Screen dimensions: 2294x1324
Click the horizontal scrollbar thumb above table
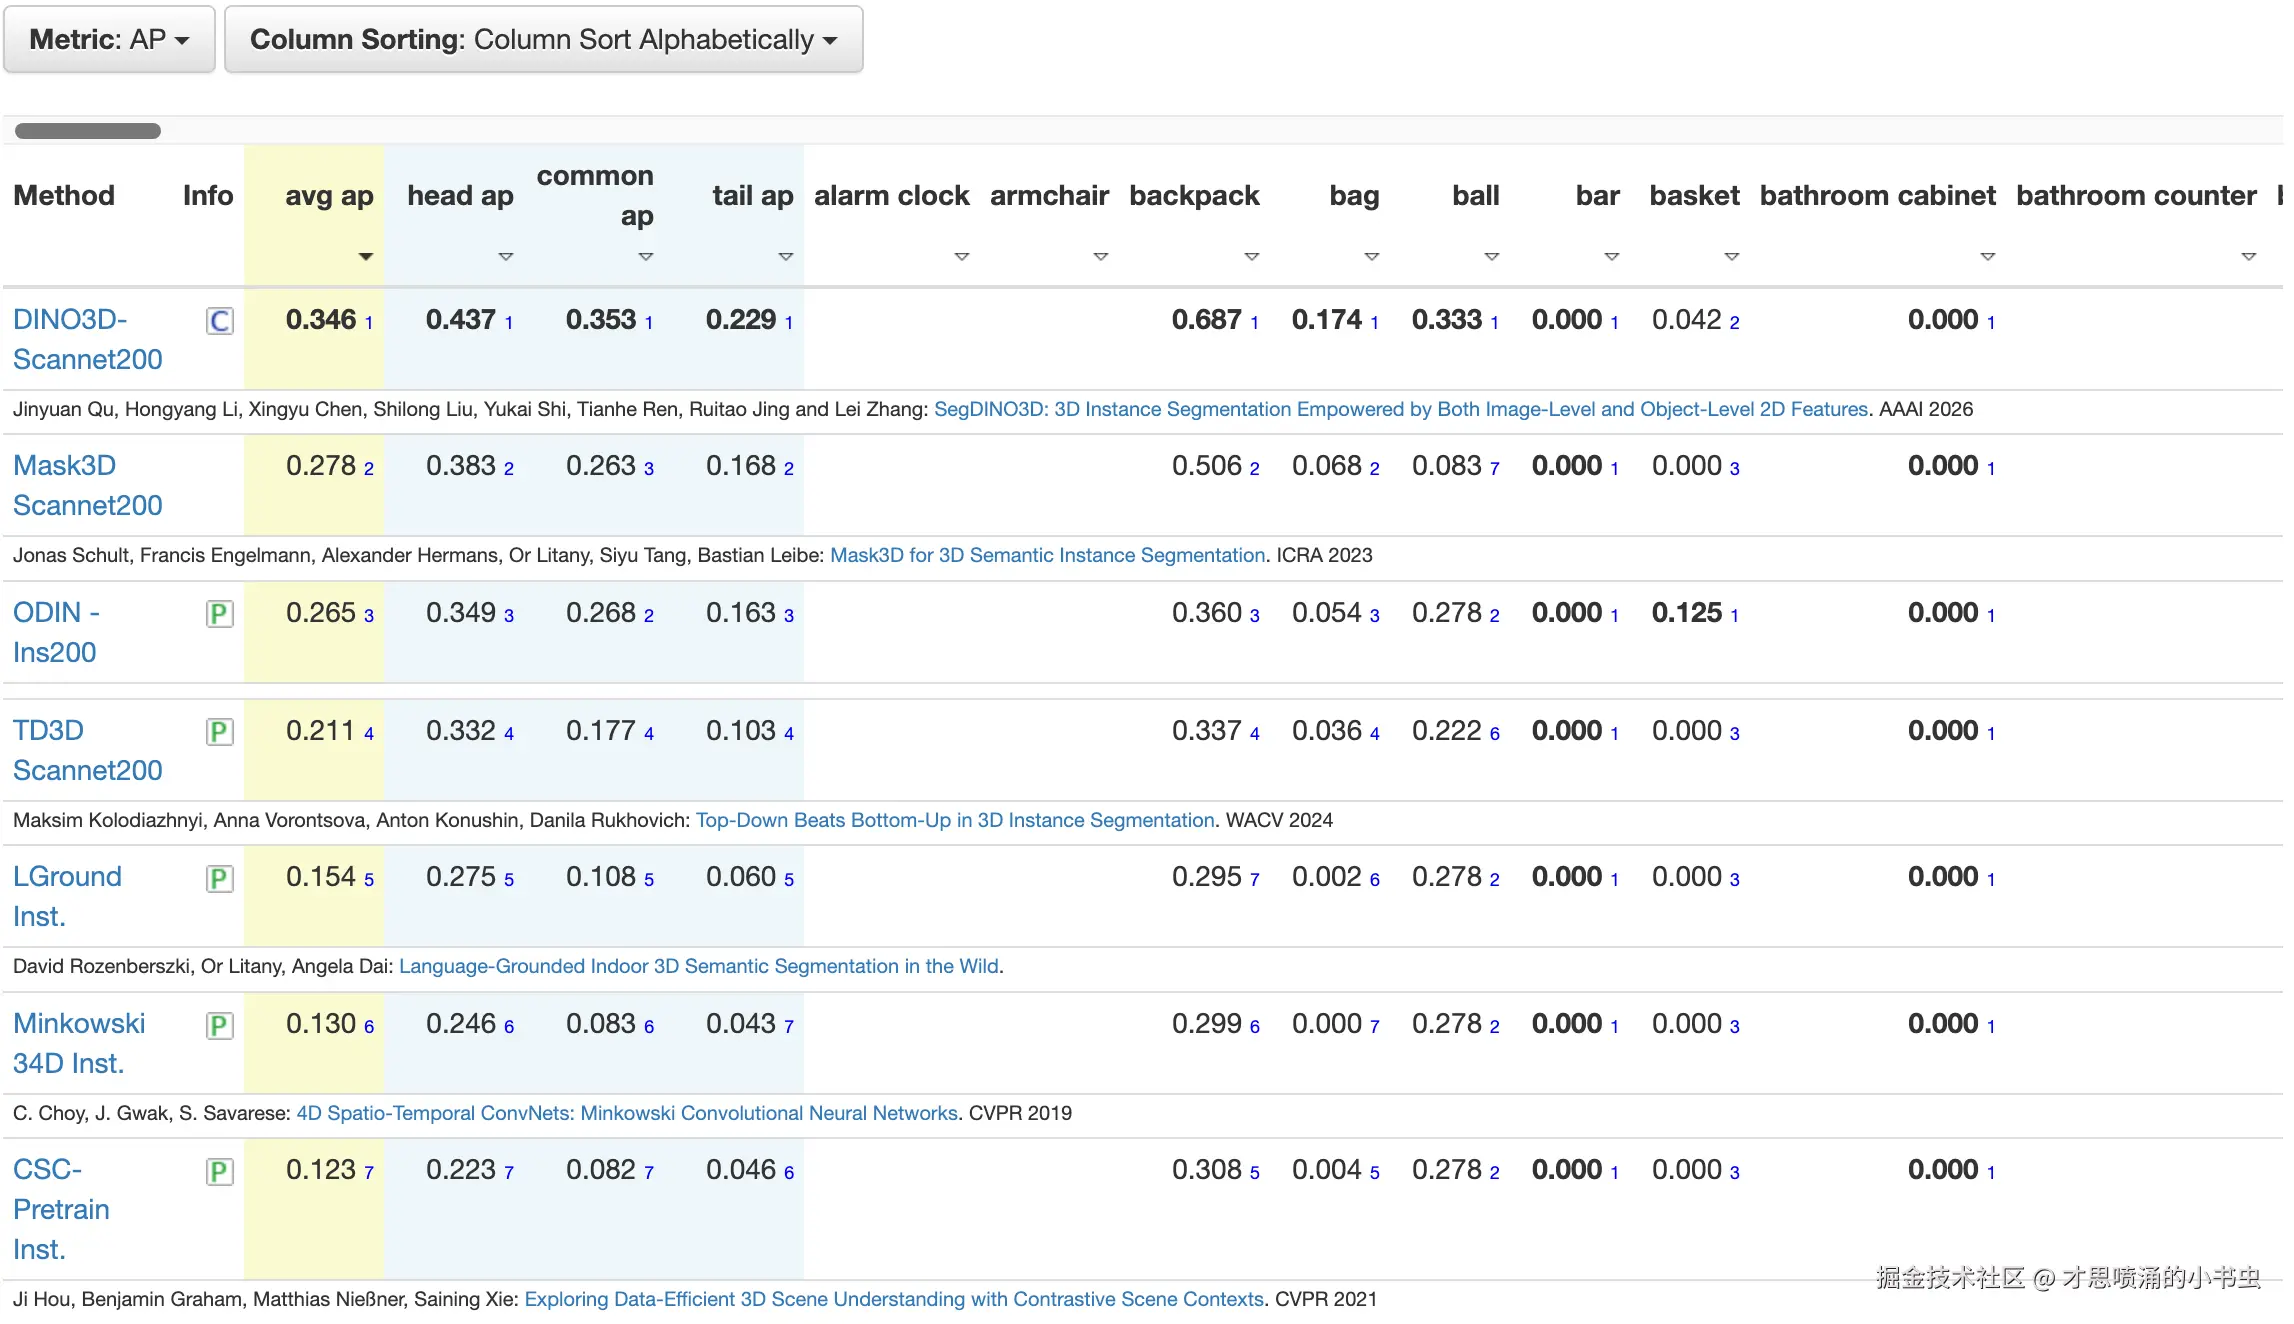point(88,131)
